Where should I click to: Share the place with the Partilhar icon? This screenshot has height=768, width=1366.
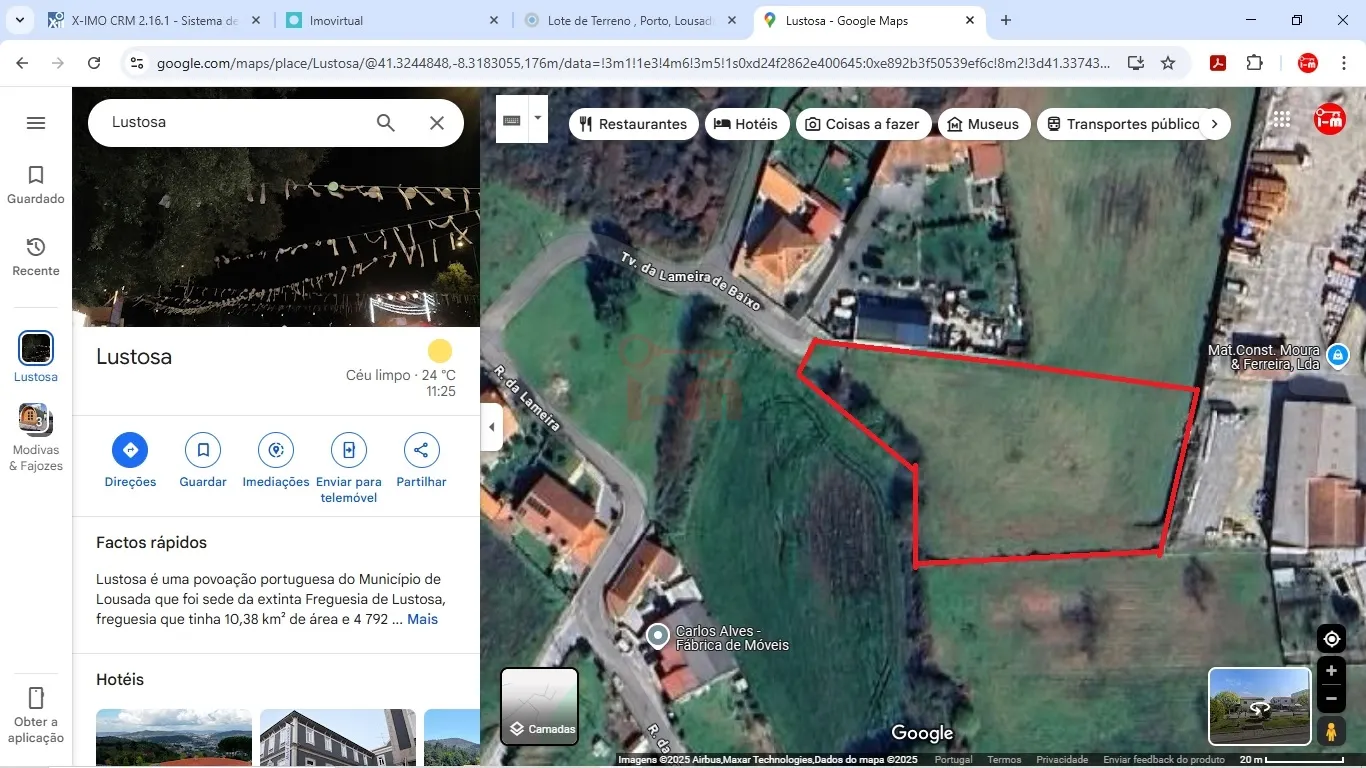[x=421, y=451]
